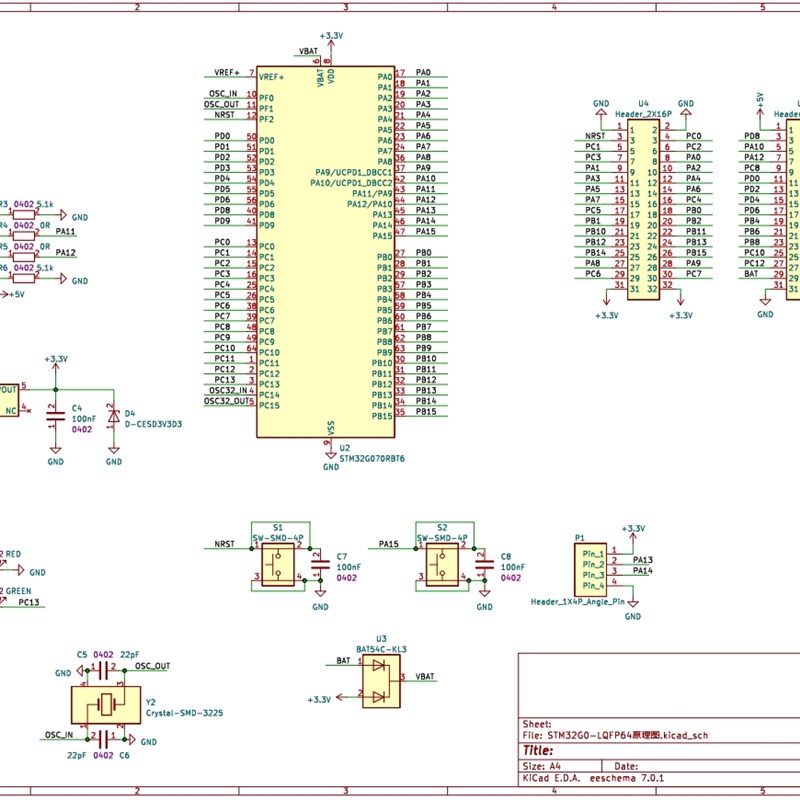Select the D4 ESD diode symbol

(114, 416)
